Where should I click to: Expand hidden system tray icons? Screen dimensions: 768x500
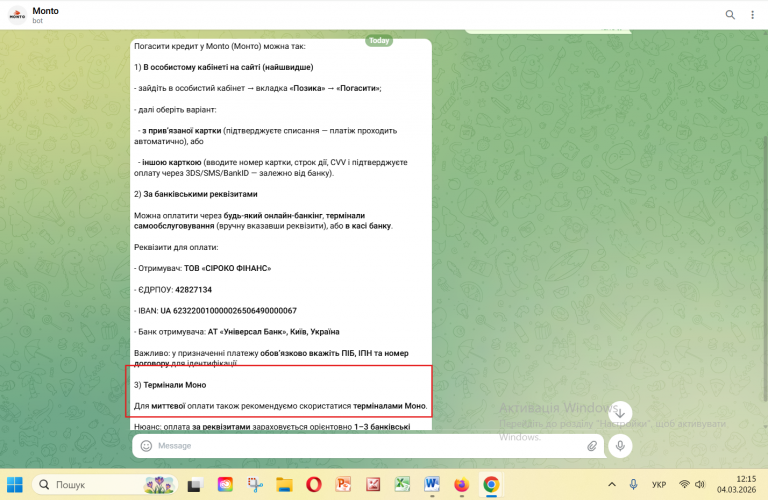coord(612,485)
